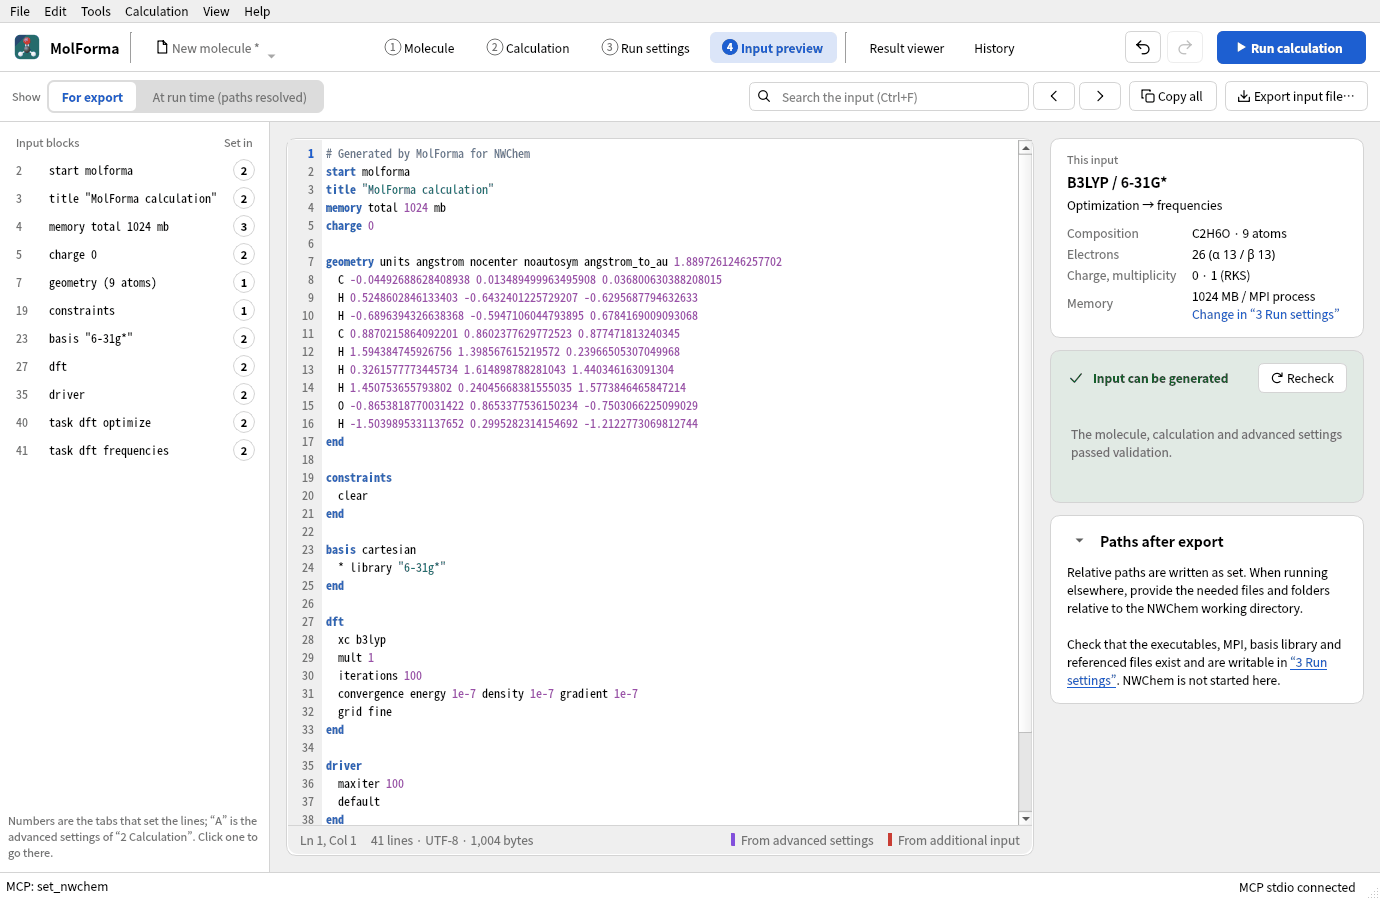Click the undo arrow button
The height and width of the screenshot is (900, 1380).
[x=1143, y=47]
